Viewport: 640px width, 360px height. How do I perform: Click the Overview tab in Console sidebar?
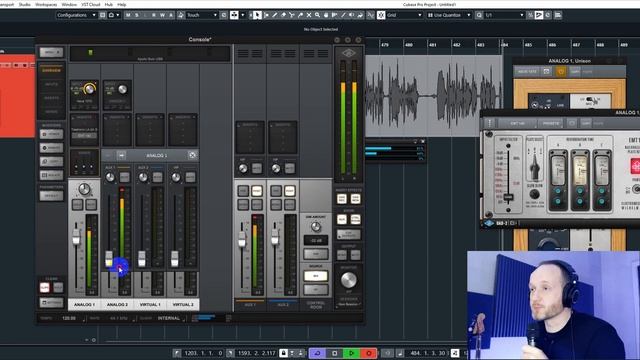point(51,70)
